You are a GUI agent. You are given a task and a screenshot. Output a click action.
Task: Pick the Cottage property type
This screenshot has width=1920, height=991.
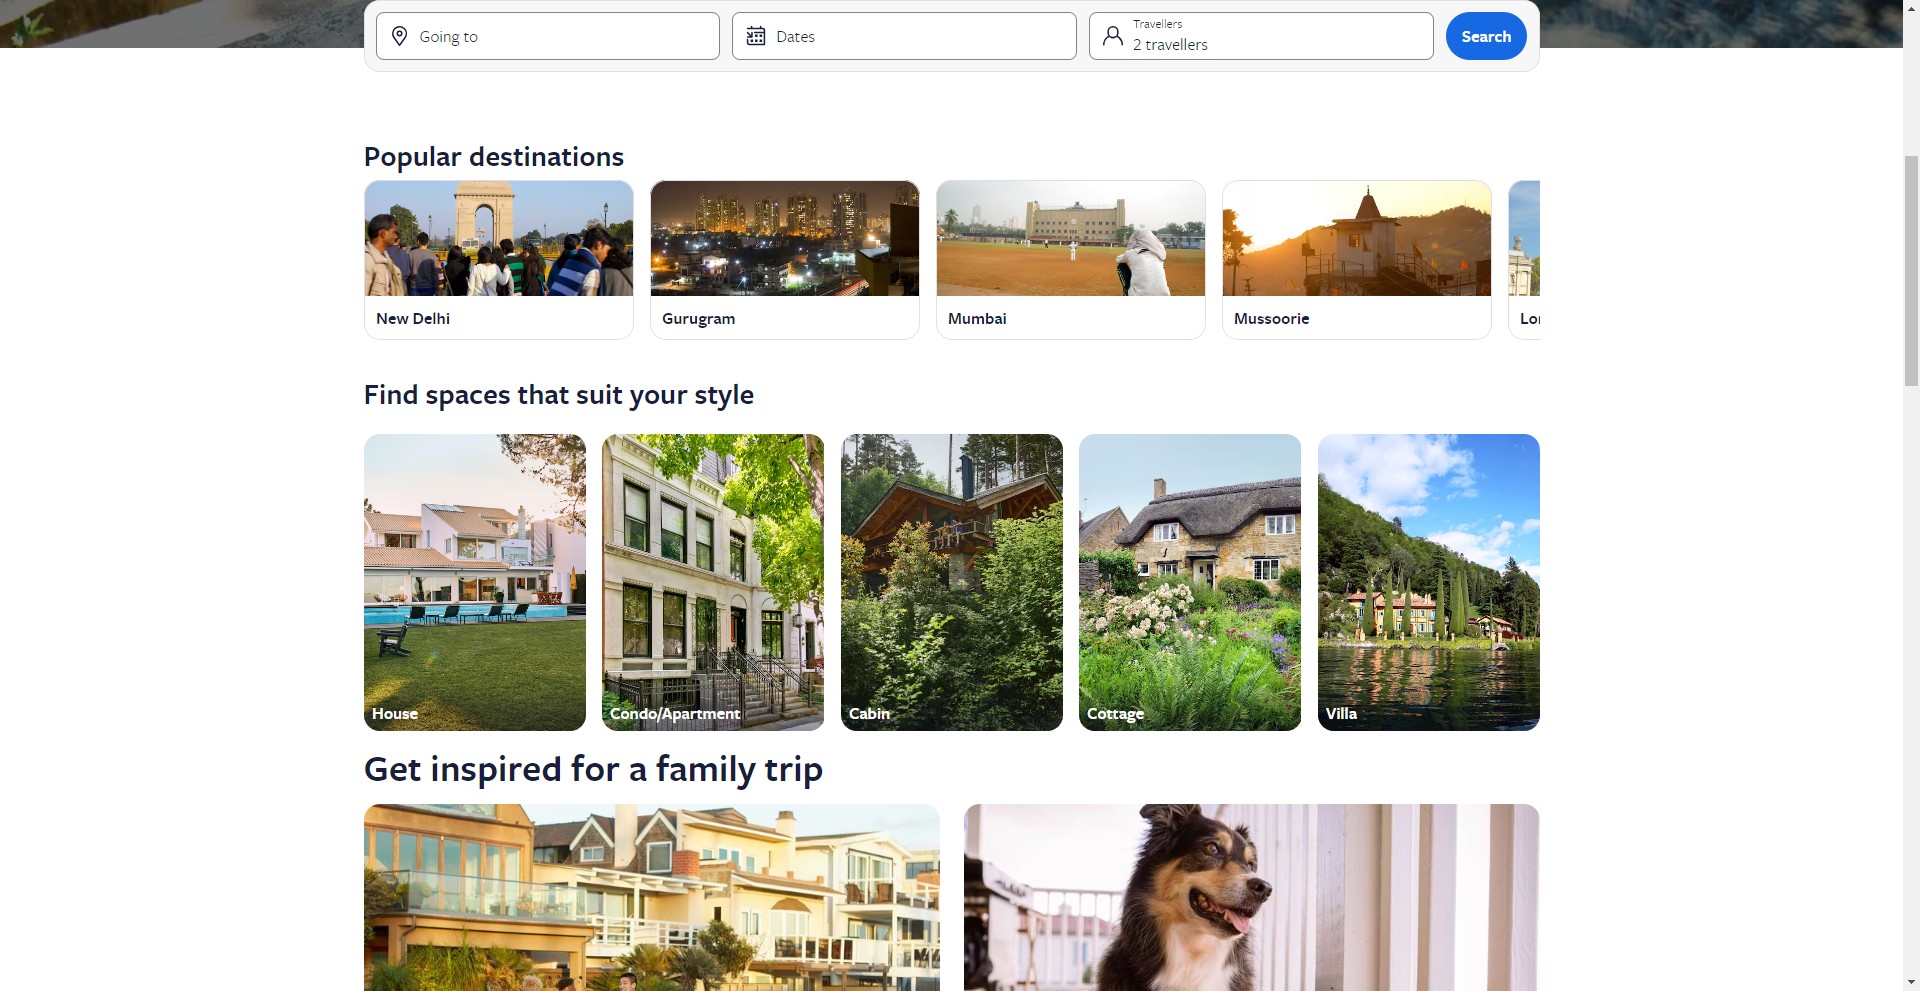(1190, 582)
